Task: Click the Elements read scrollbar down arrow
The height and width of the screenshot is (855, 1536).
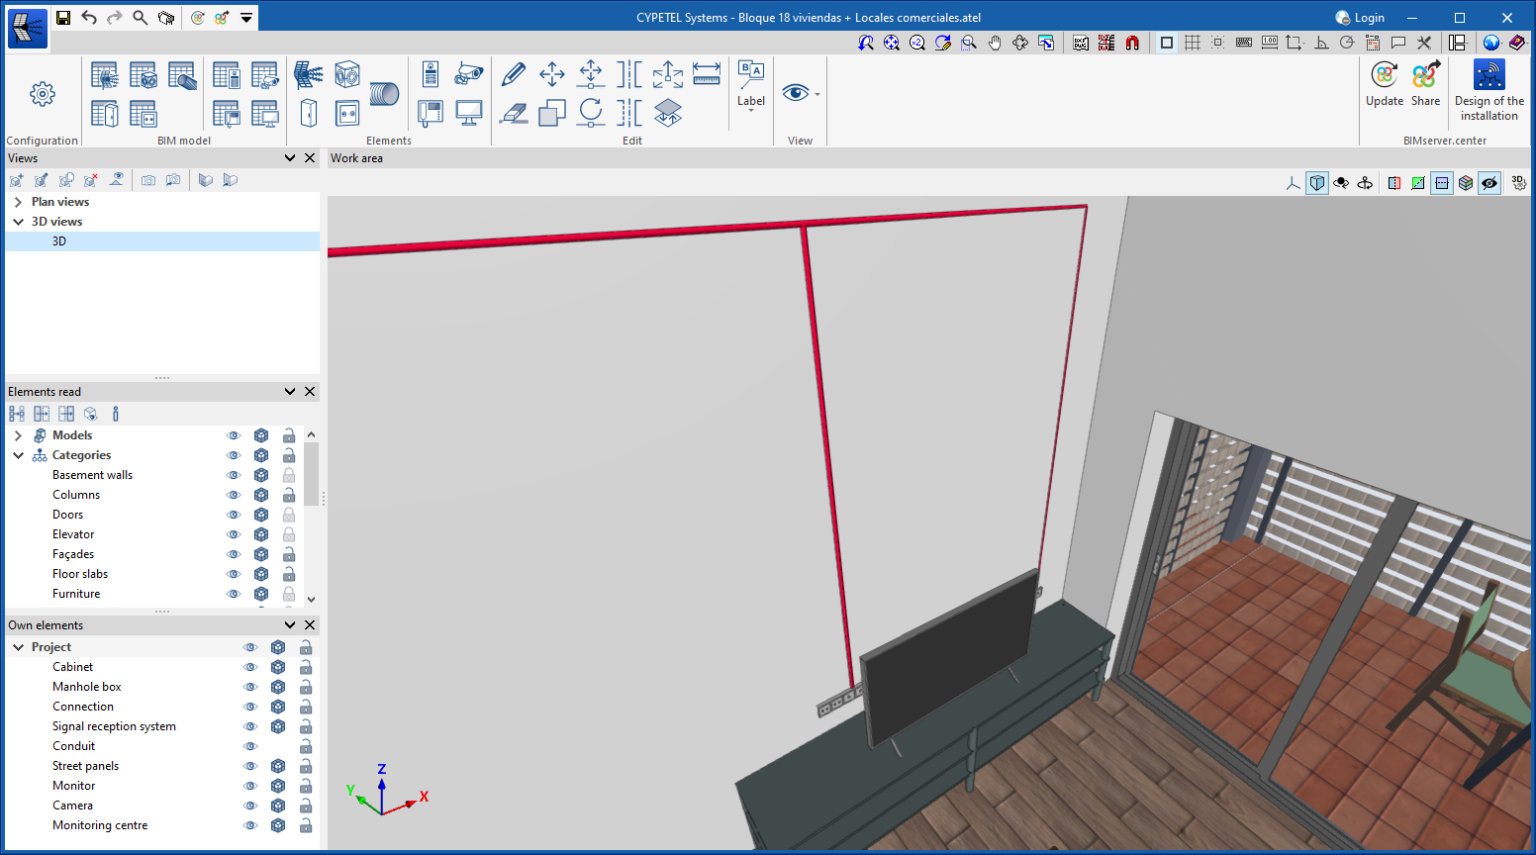Action: pyautogui.click(x=311, y=599)
